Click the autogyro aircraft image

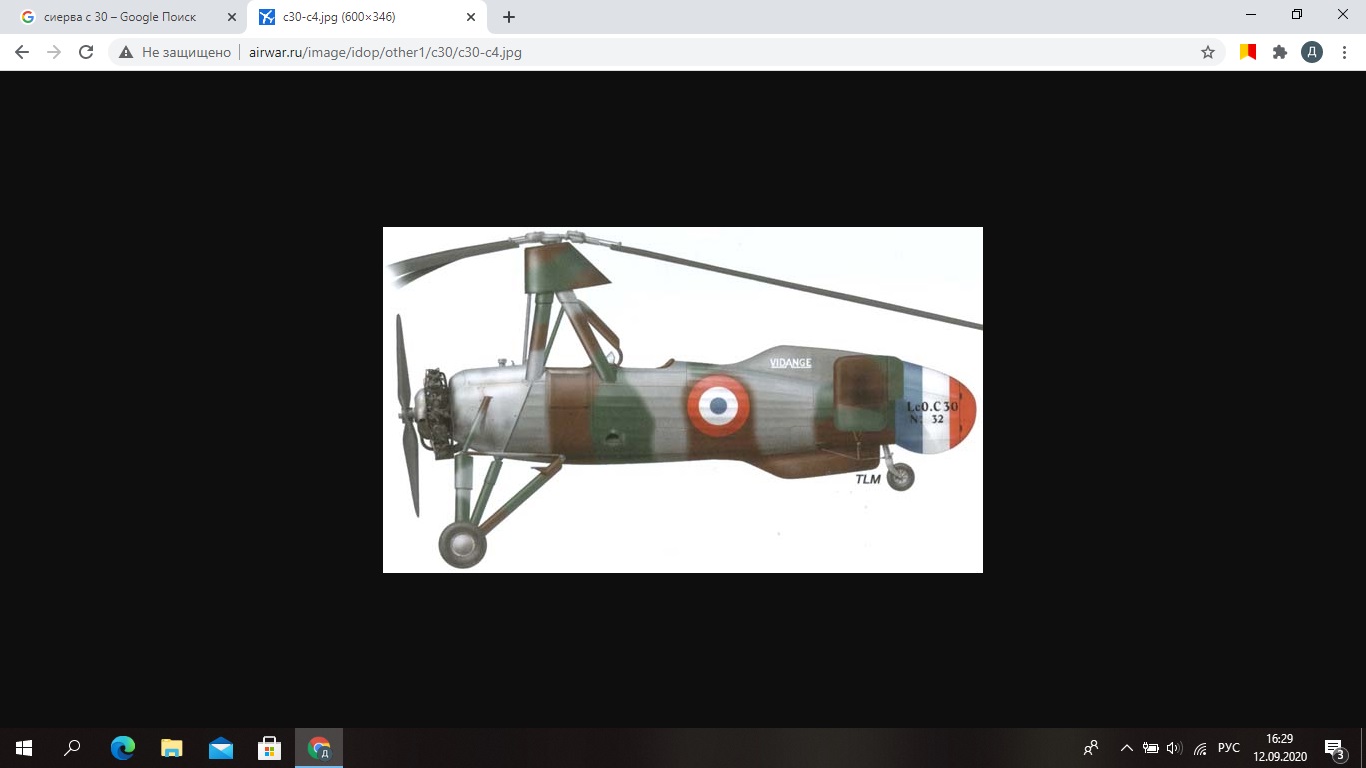(x=683, y=400)
